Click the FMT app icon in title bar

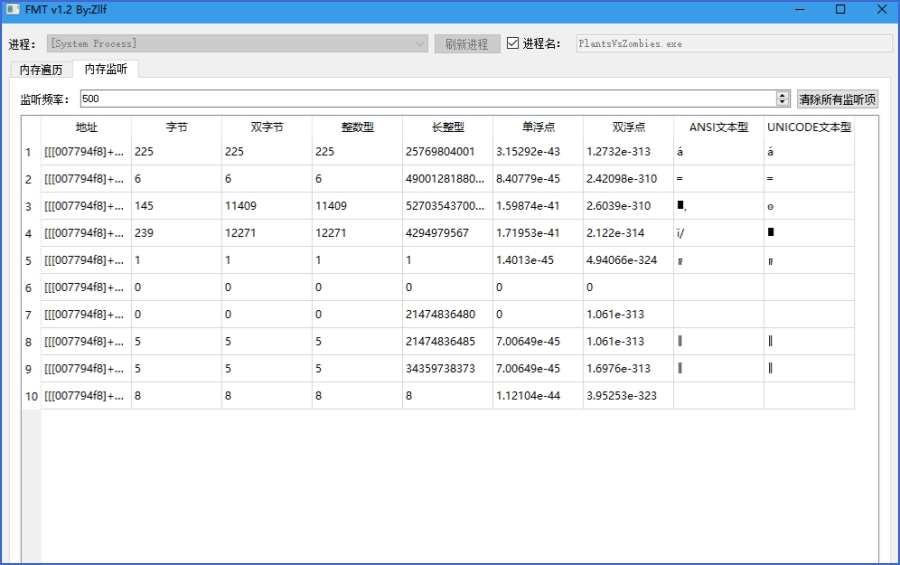tap(13, 10)
